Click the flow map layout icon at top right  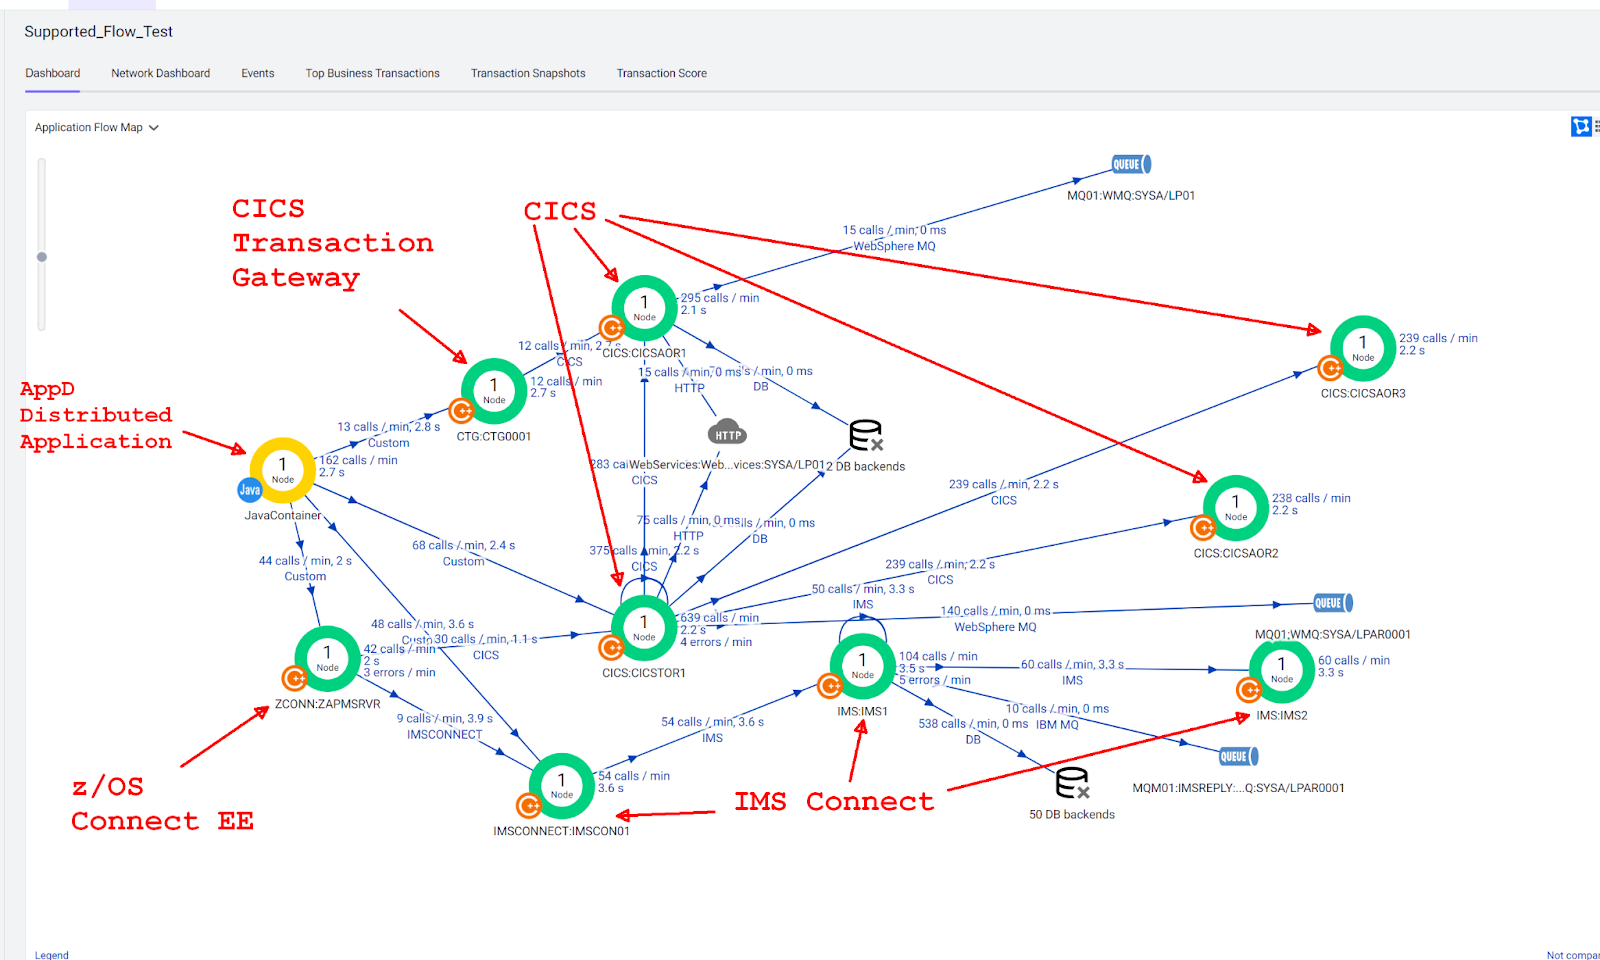click(x=1581, y=126)
